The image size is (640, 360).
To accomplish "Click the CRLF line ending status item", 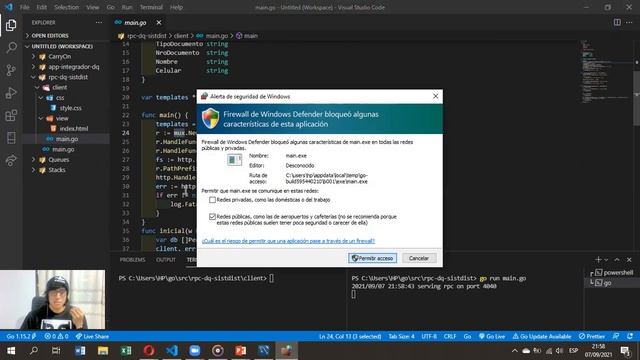I will (450, 337).
